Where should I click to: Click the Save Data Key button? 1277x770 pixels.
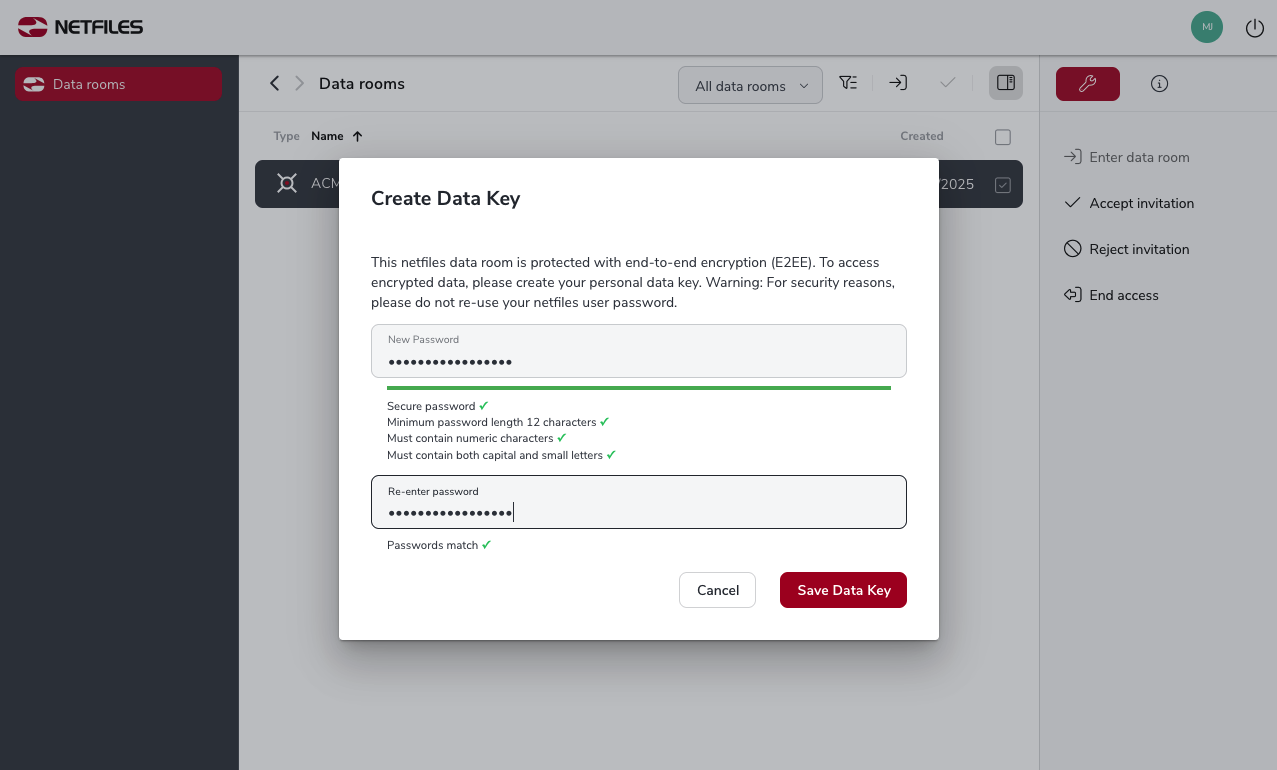tap(843, 590)
